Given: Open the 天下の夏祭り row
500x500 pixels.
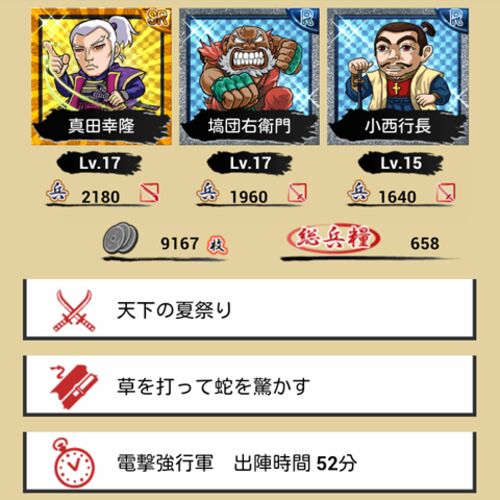Looking at the screenshot, I should click(x=249, y=310).
